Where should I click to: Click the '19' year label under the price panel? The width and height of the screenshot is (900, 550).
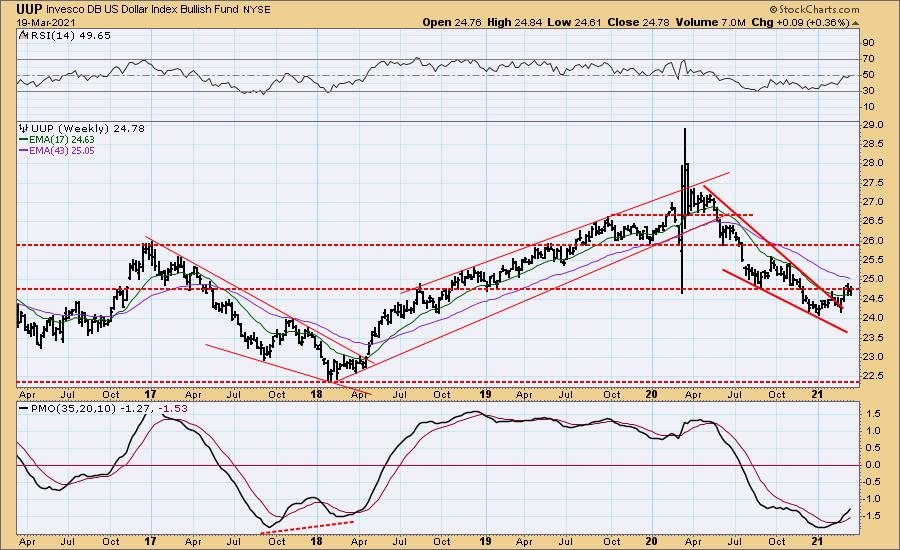click(486, 394)
